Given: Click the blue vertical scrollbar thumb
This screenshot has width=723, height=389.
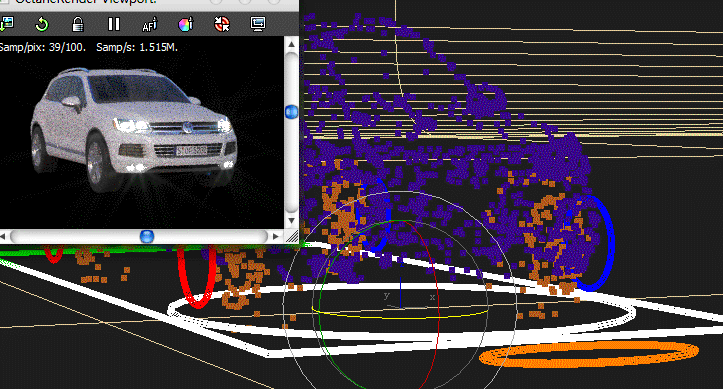Looking at the screenshot, I should [291, 112].
